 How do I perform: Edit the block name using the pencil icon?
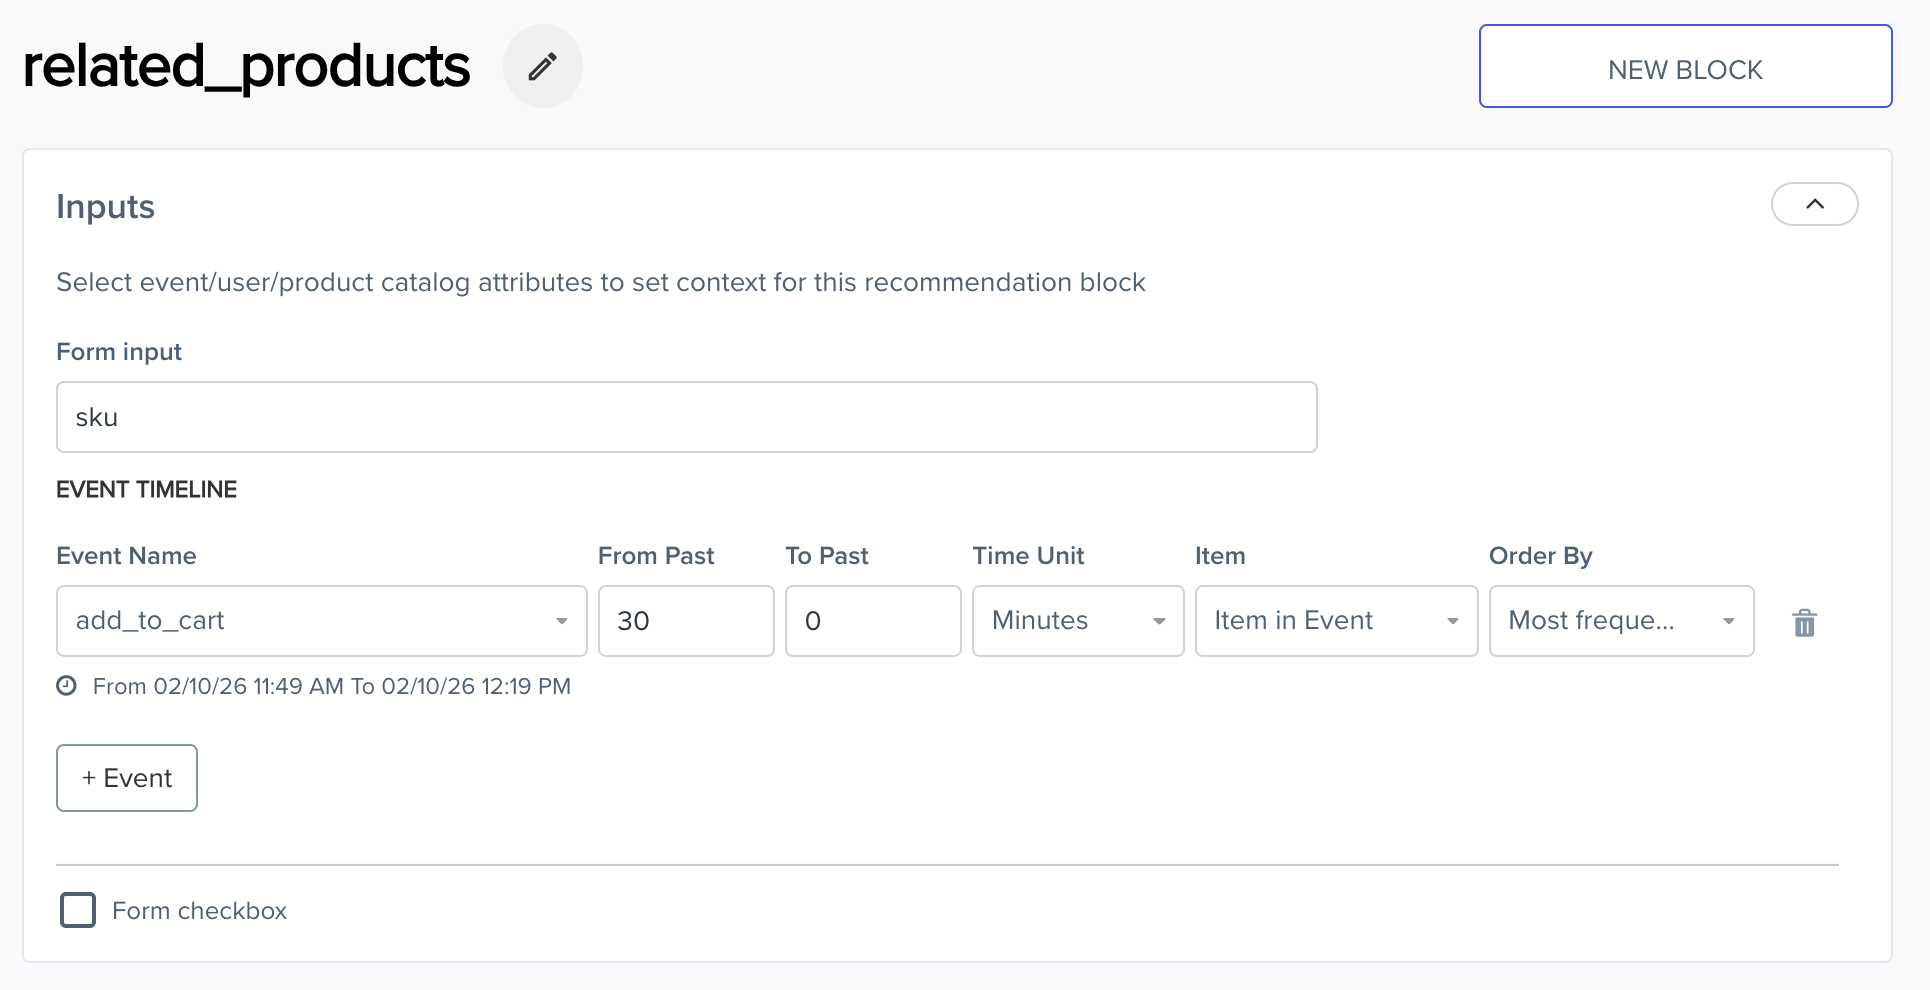pos(542,66)
